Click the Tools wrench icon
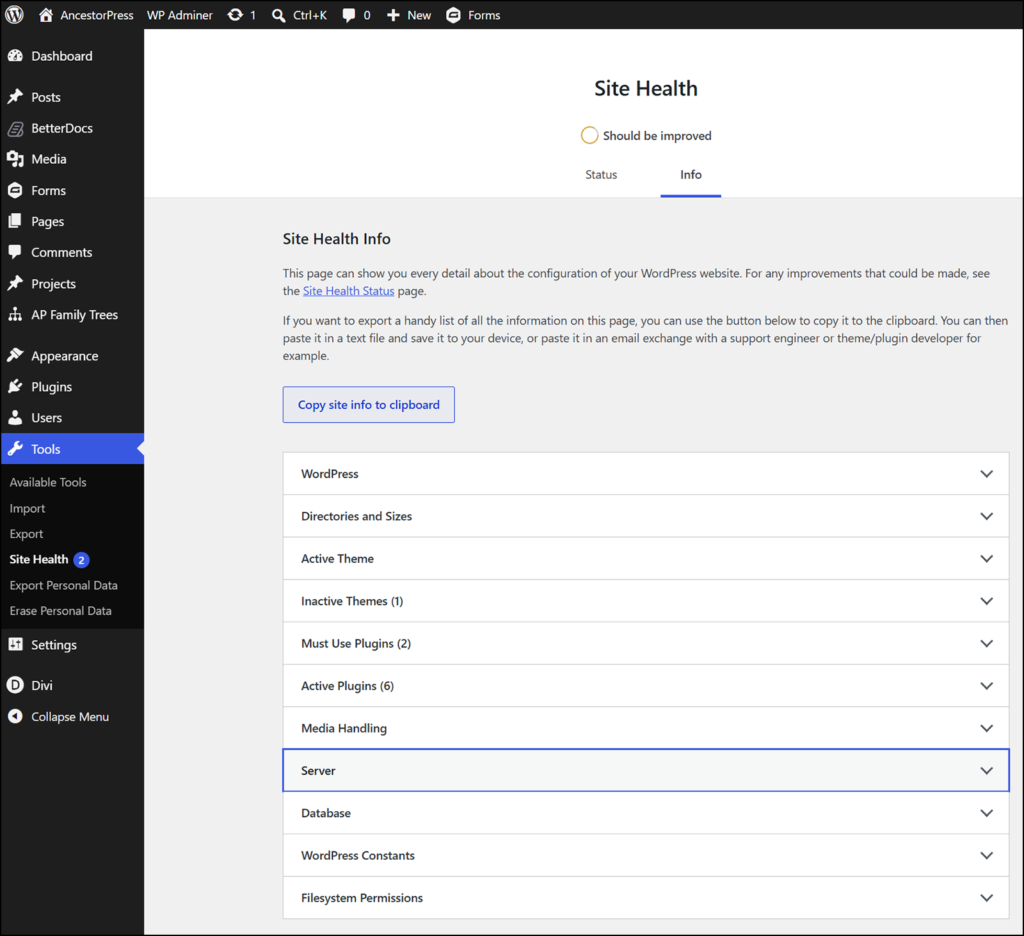 [15, 448]
